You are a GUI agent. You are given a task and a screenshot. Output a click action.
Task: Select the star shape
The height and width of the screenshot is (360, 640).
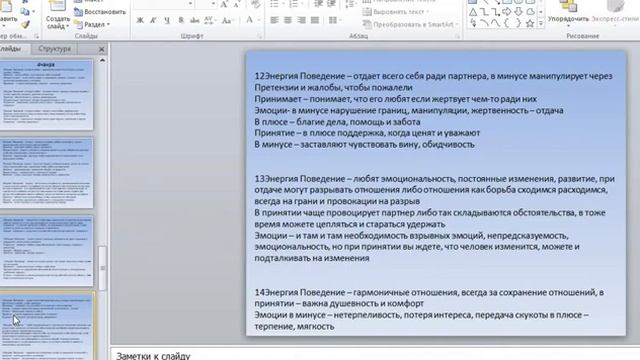coord(530,24)
